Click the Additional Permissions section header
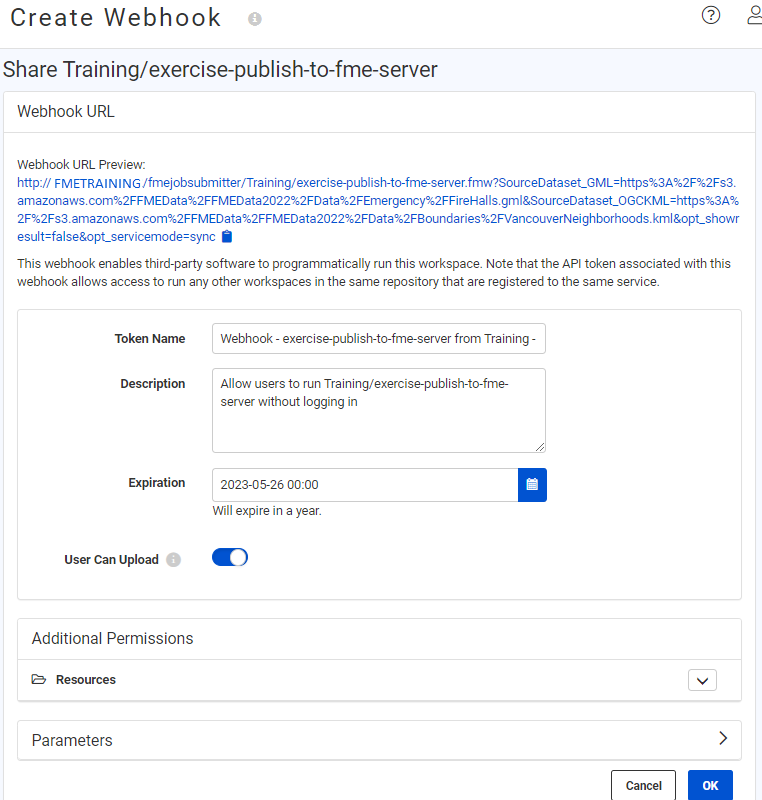Viewport: 762px width, 800px height. tap(112, 638)
